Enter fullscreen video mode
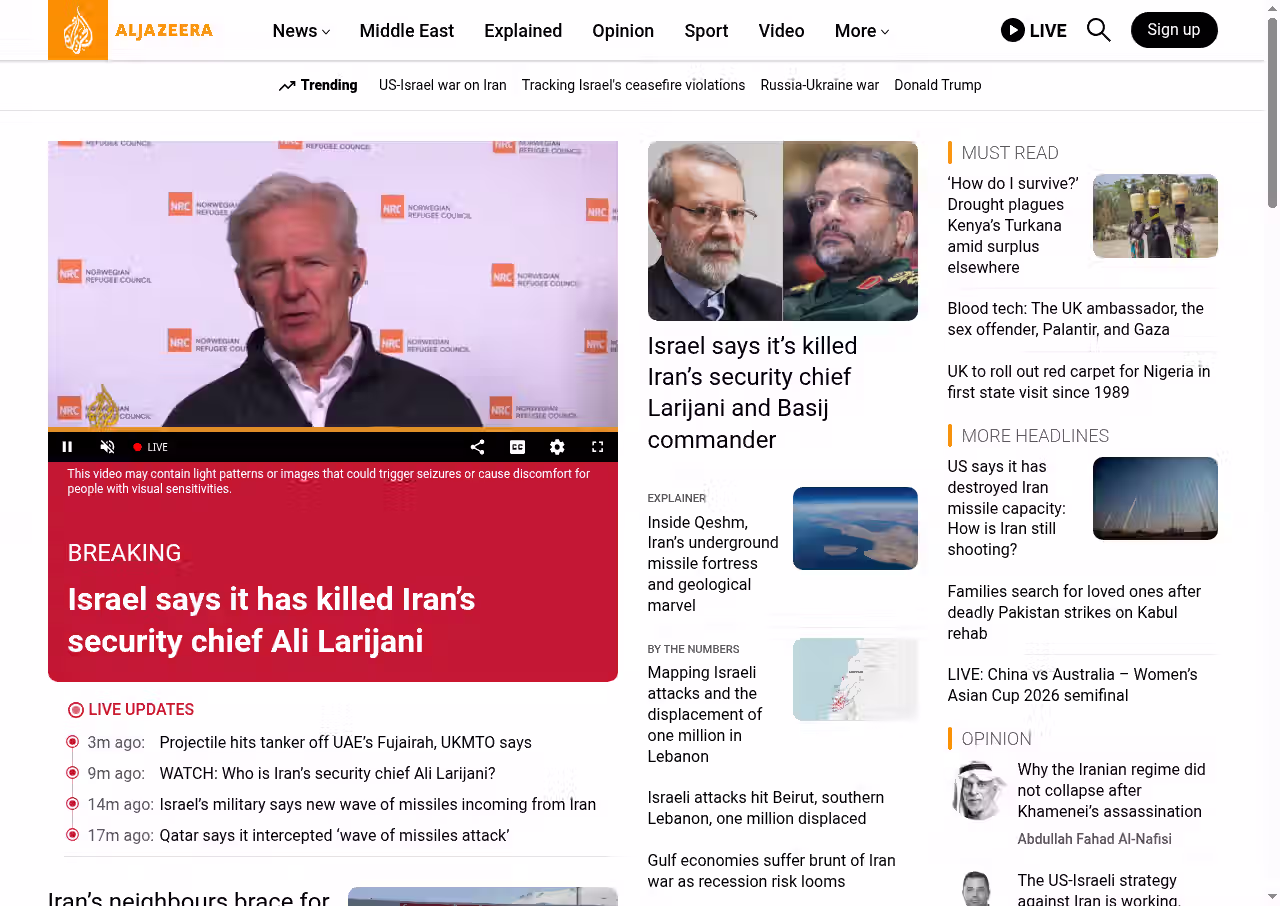Image resolution: width=1280 pixels, height=906 pixels. [597, 447]
